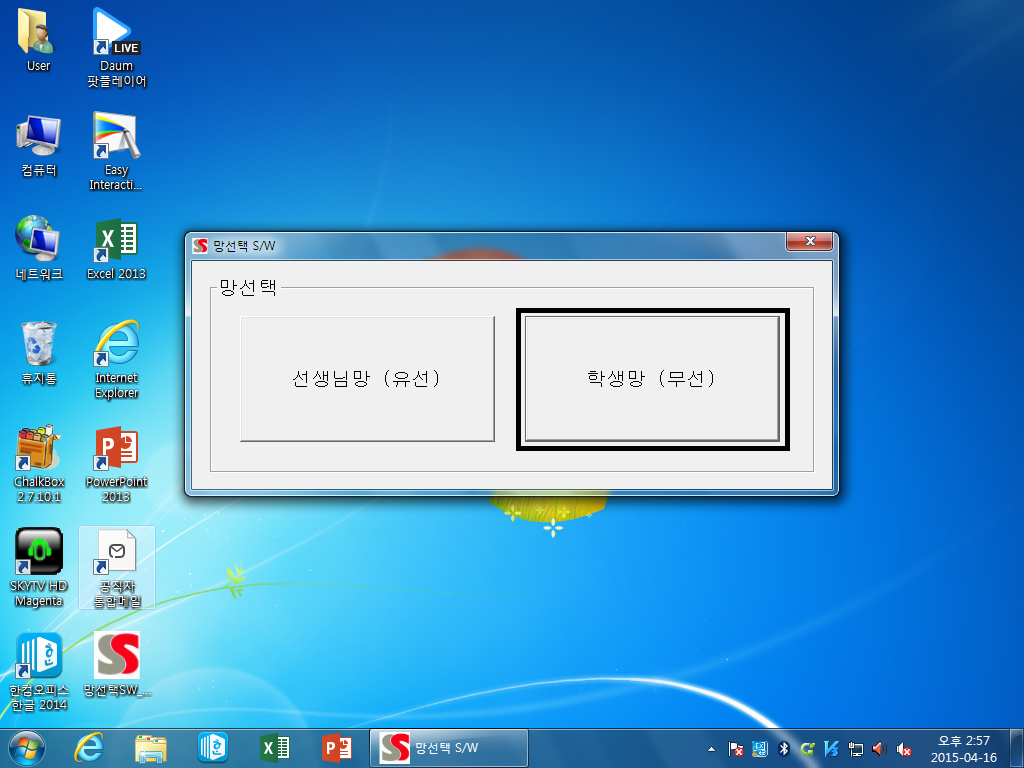Open the orange speaker volume tray icon
Viewport: 1024px width, 768px height.
[x=879, y=749]
